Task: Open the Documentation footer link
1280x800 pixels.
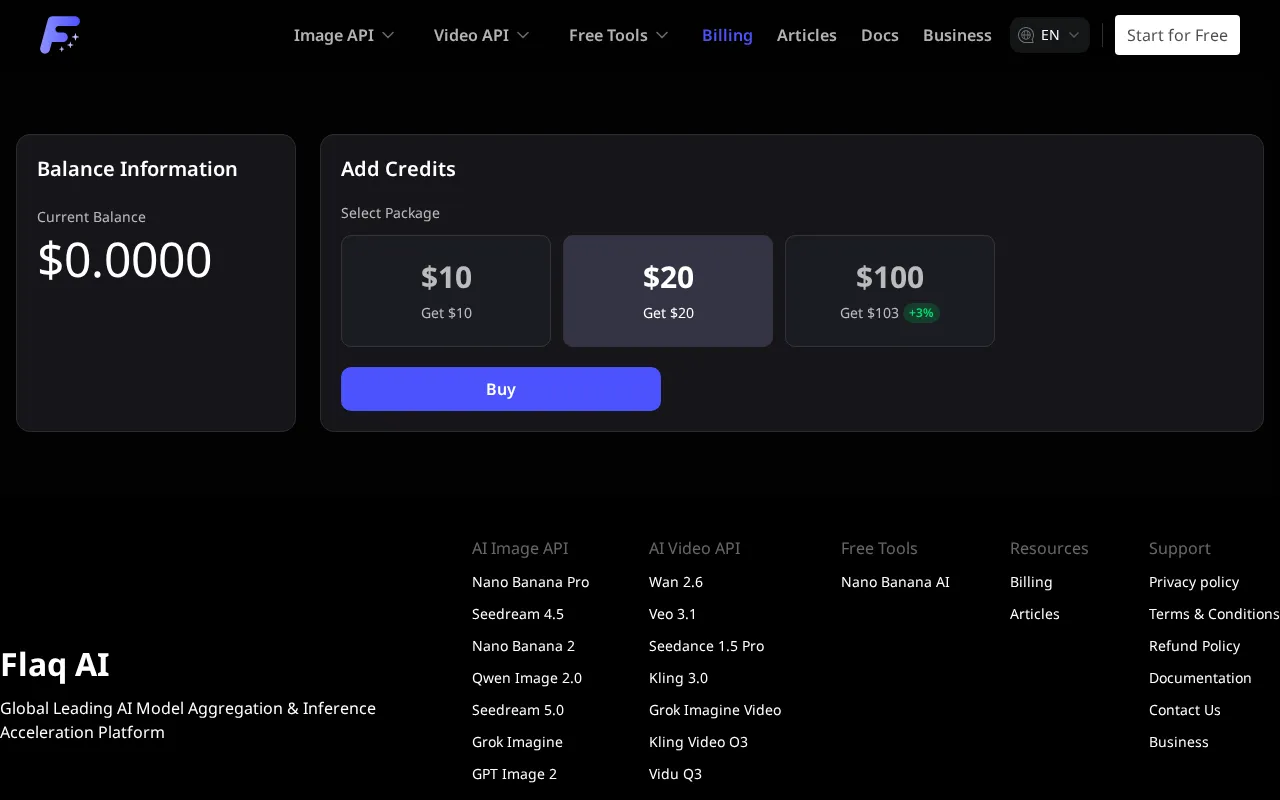Action: pos(1200,678)
